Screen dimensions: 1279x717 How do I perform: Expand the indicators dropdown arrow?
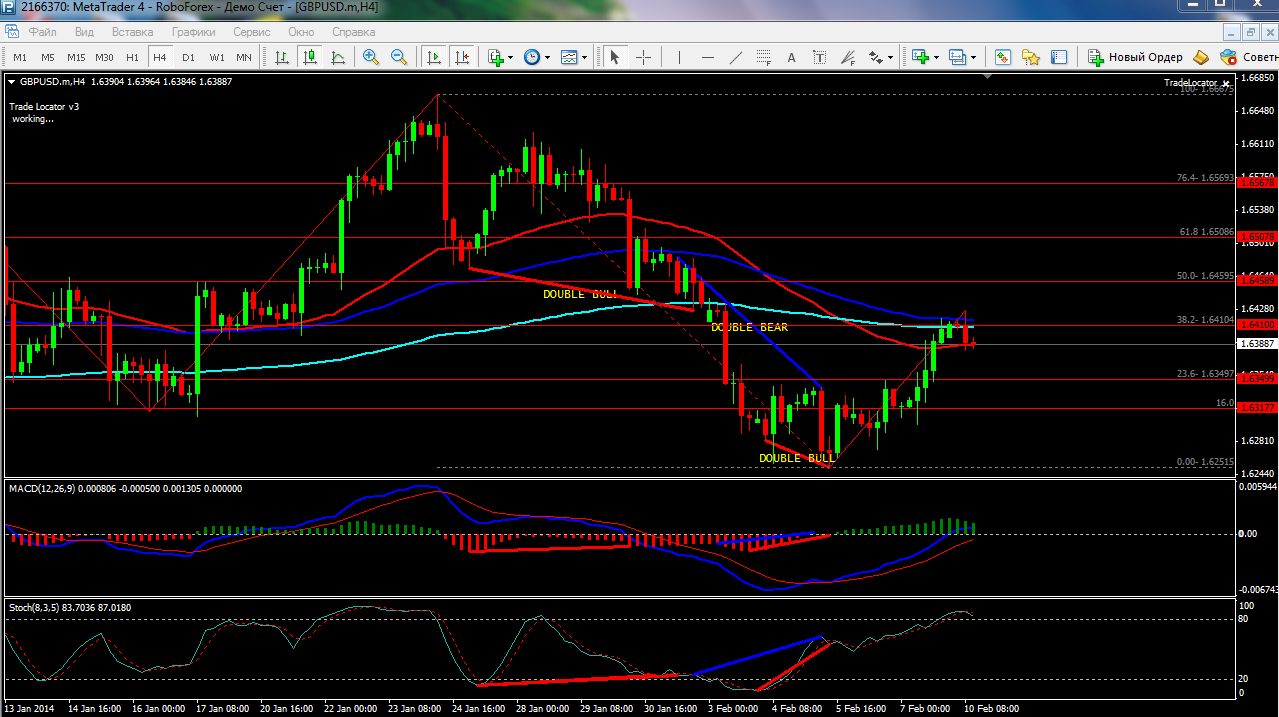click(x=510, y=57)
